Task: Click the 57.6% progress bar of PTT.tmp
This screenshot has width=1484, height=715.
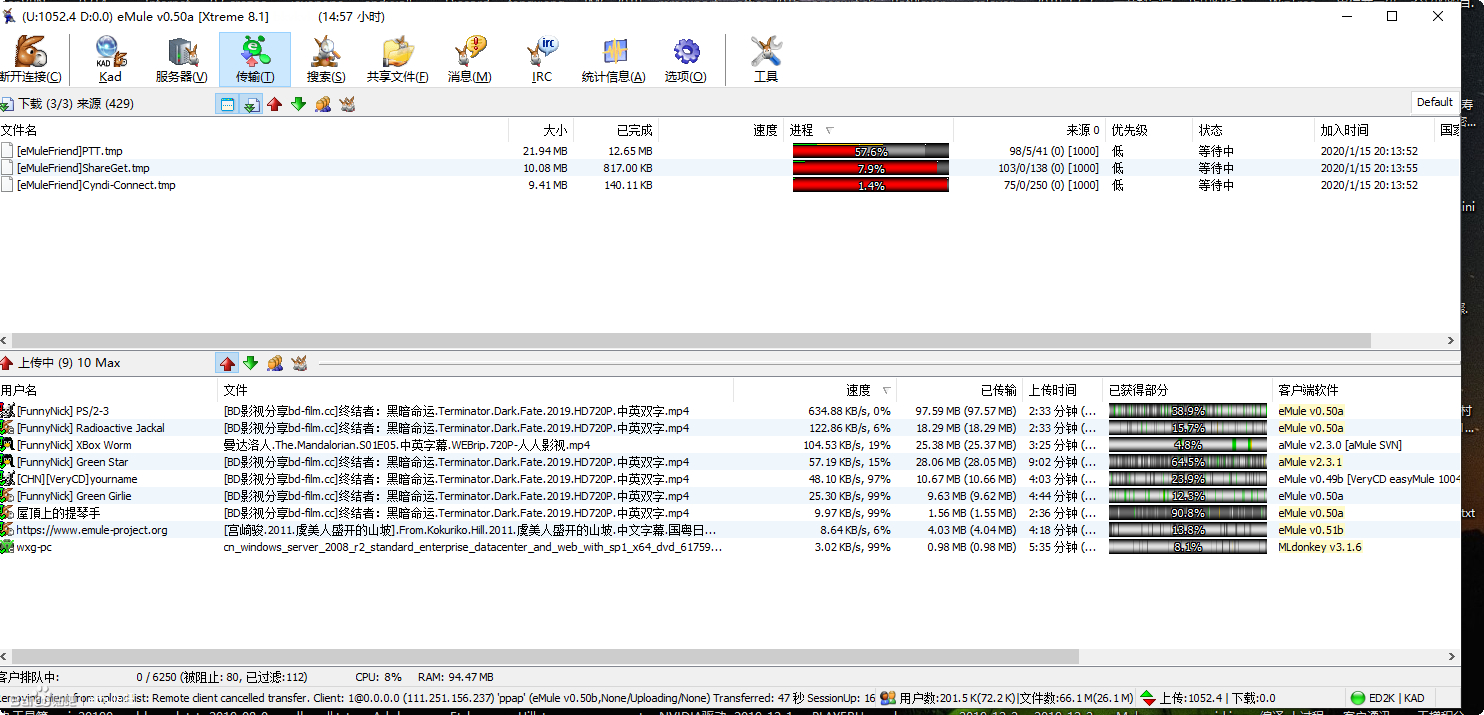Action: [870, 151]
